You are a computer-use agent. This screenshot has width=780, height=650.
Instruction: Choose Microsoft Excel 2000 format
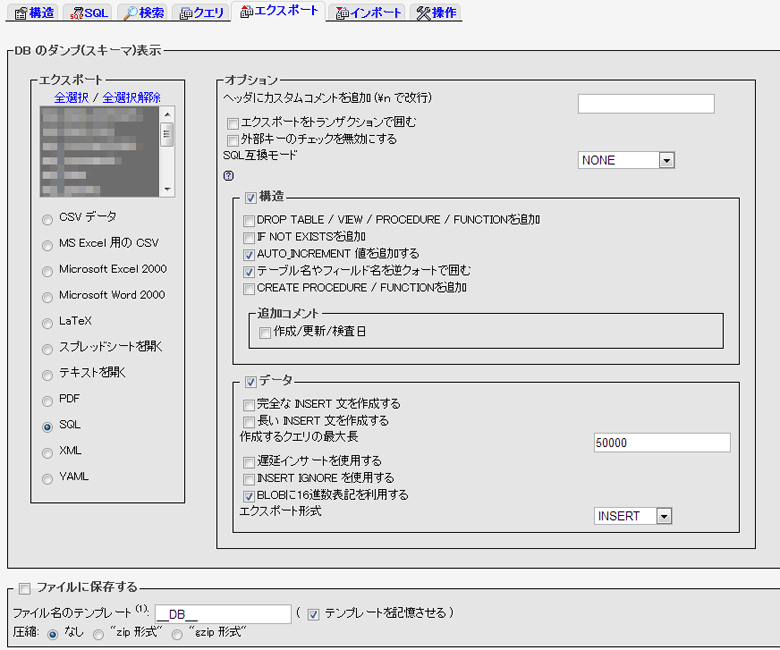pos(47,271)
